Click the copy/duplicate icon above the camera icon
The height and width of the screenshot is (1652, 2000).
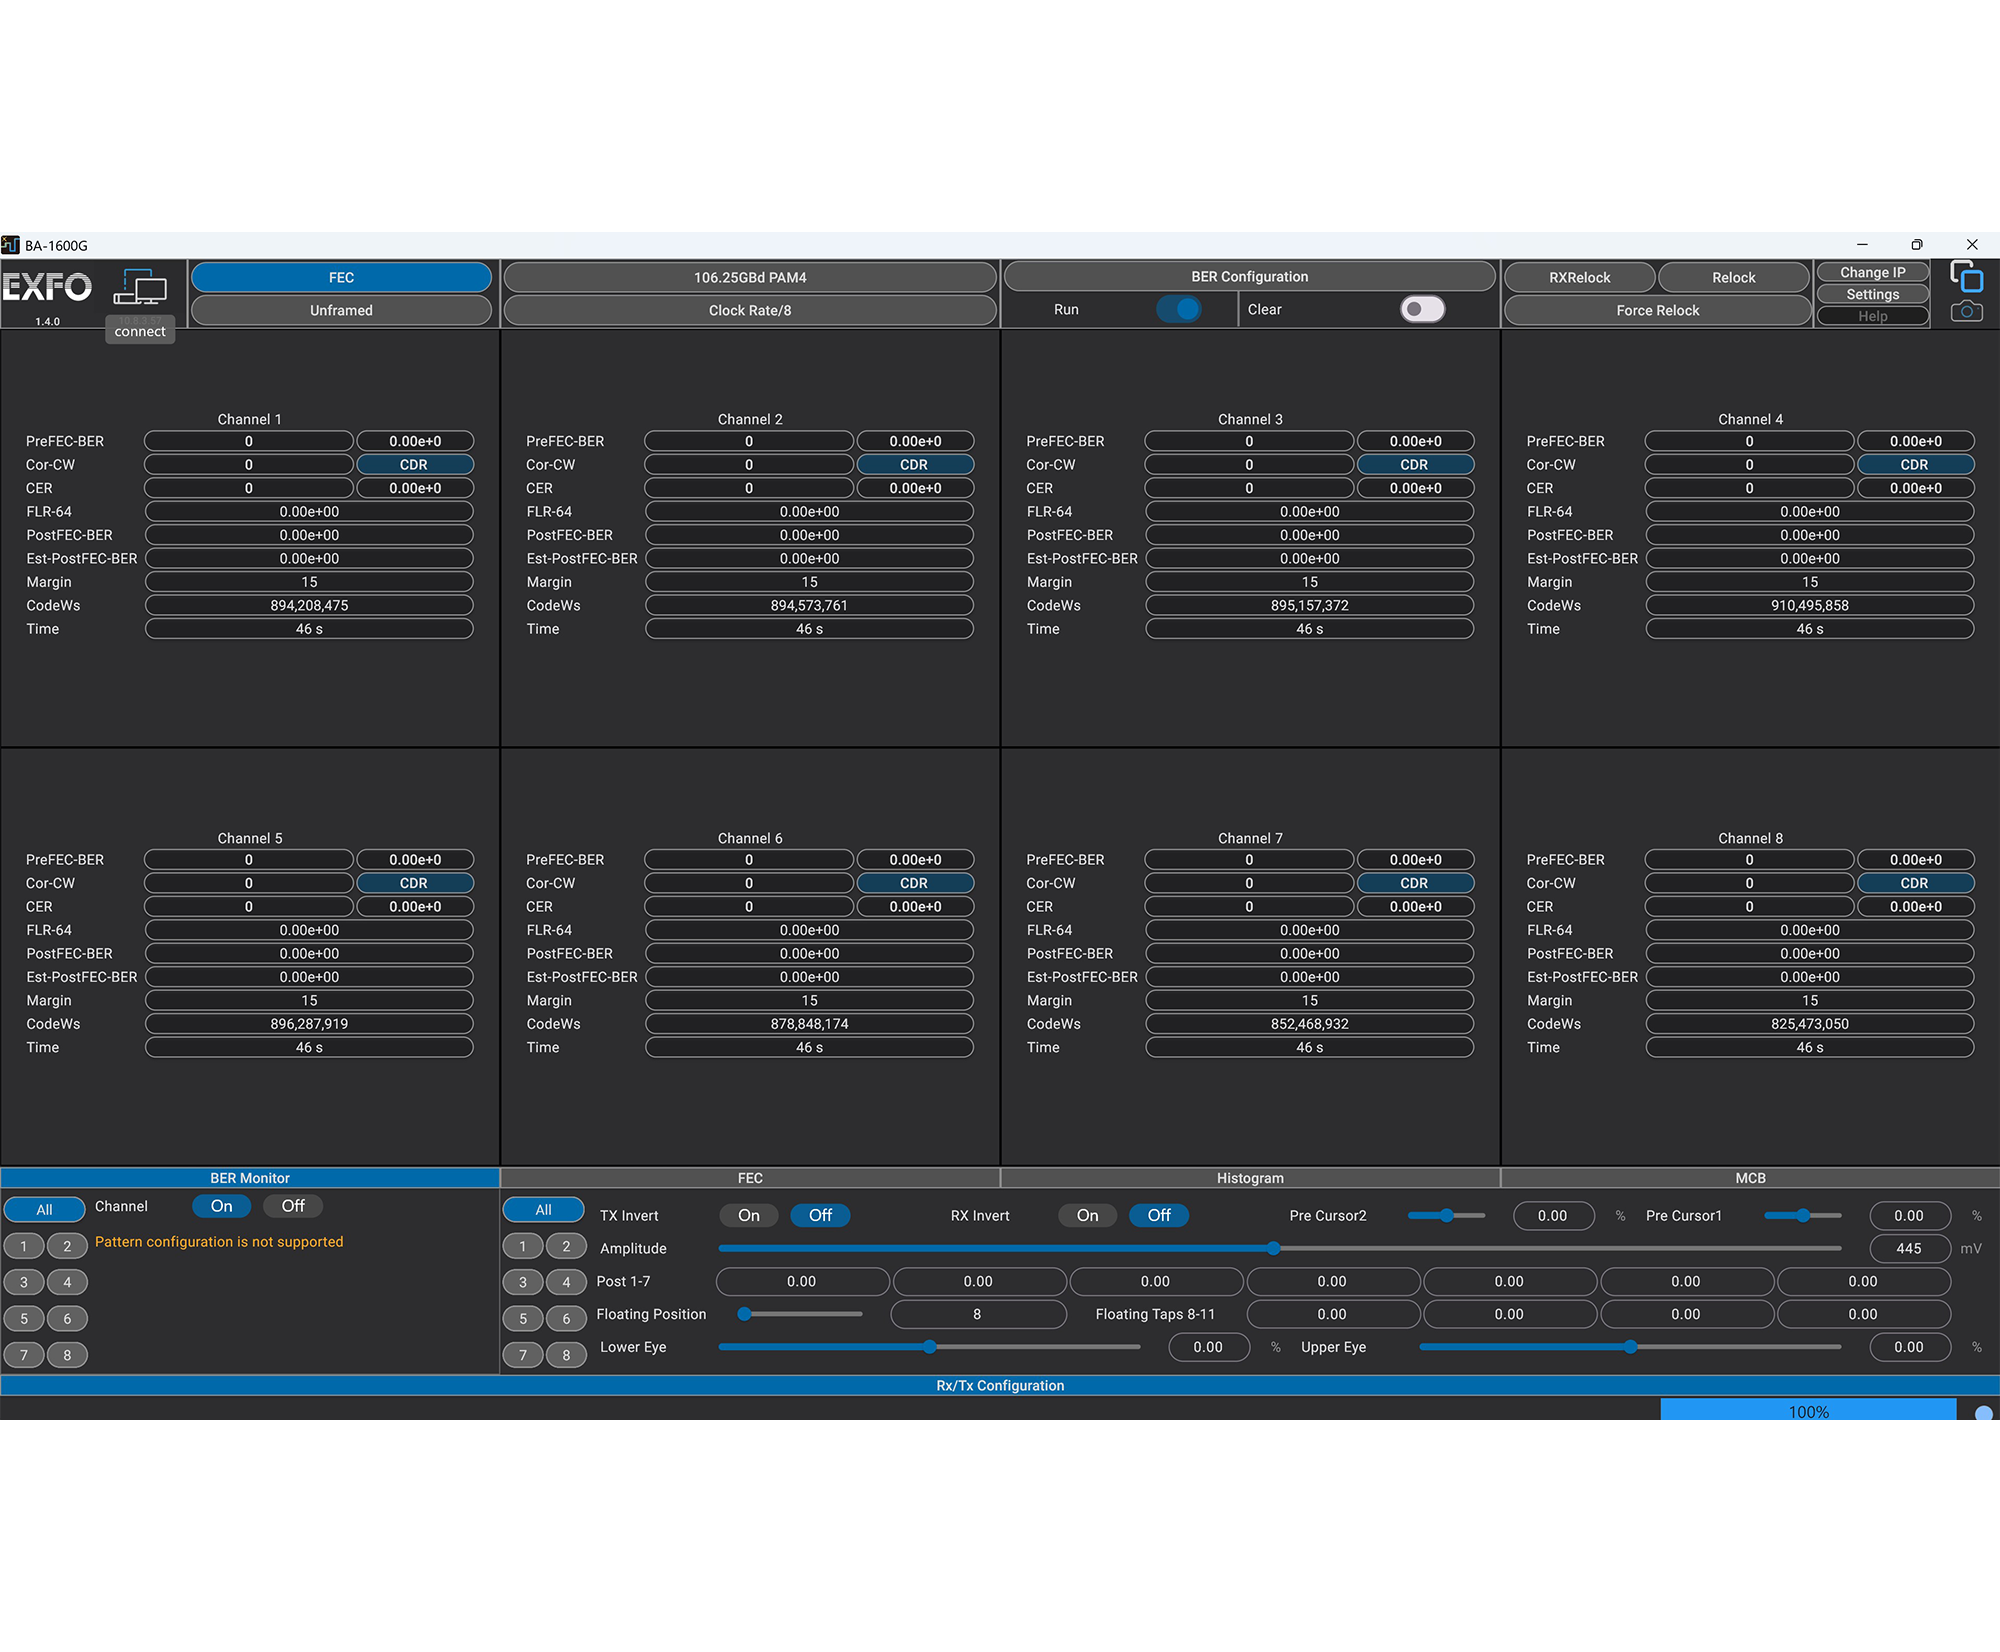(x=1968, y=277)
